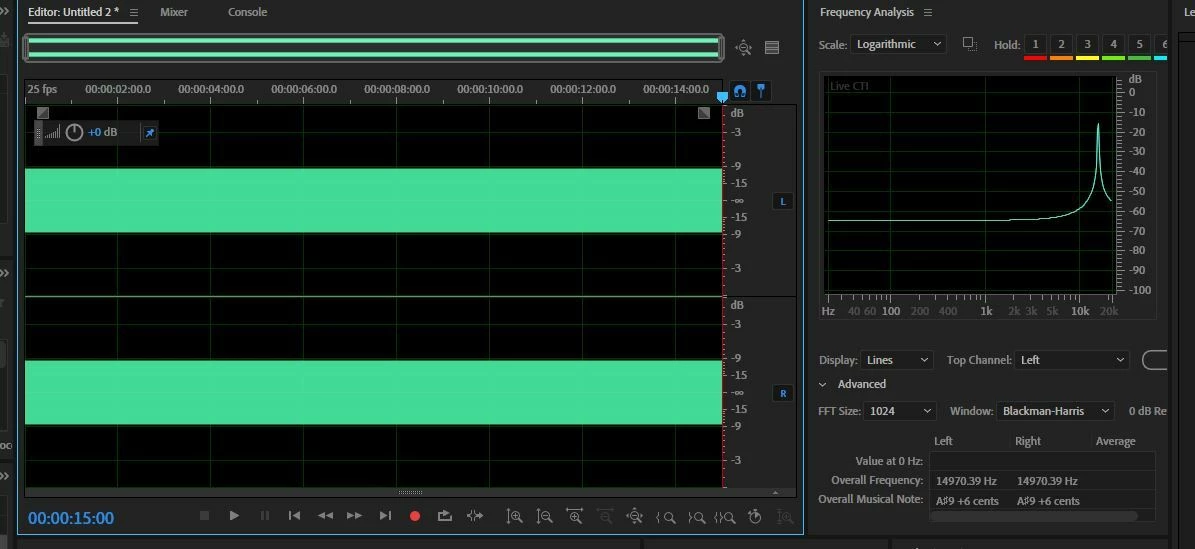Click the Live CTI label in graph
This screenshot has height=549, width=1195.
tap(848, 86)
